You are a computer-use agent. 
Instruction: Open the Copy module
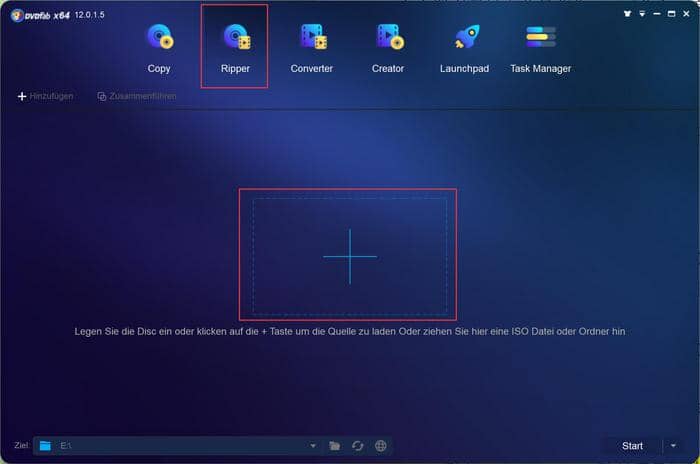[159, 47]
